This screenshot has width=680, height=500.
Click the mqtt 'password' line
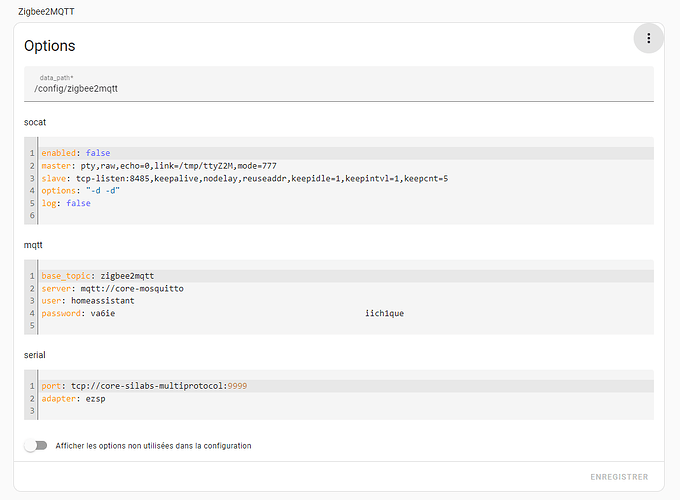pos(347,313)
